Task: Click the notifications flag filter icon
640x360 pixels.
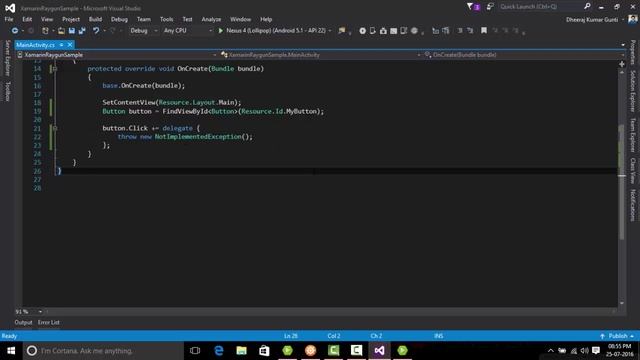Action: (x=473, y=7)
